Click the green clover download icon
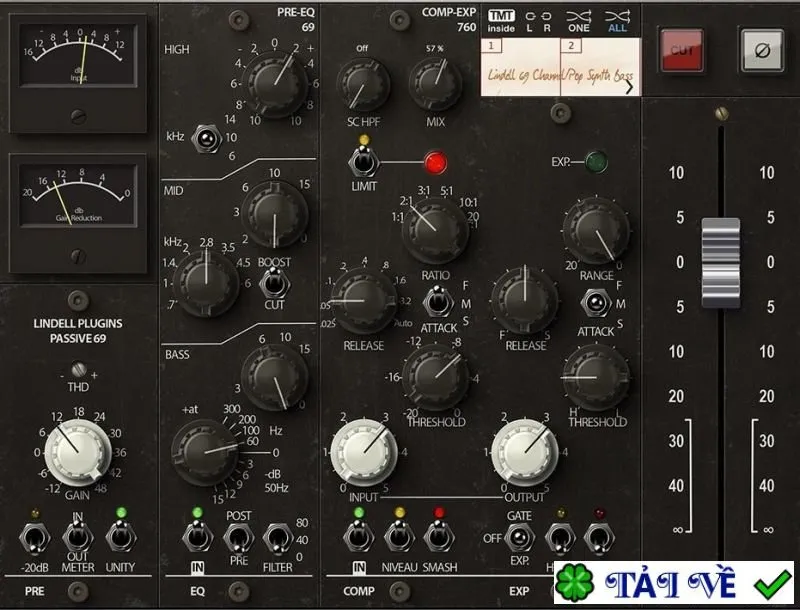Screen dimensions: 800x610 [x=574, y=583]
